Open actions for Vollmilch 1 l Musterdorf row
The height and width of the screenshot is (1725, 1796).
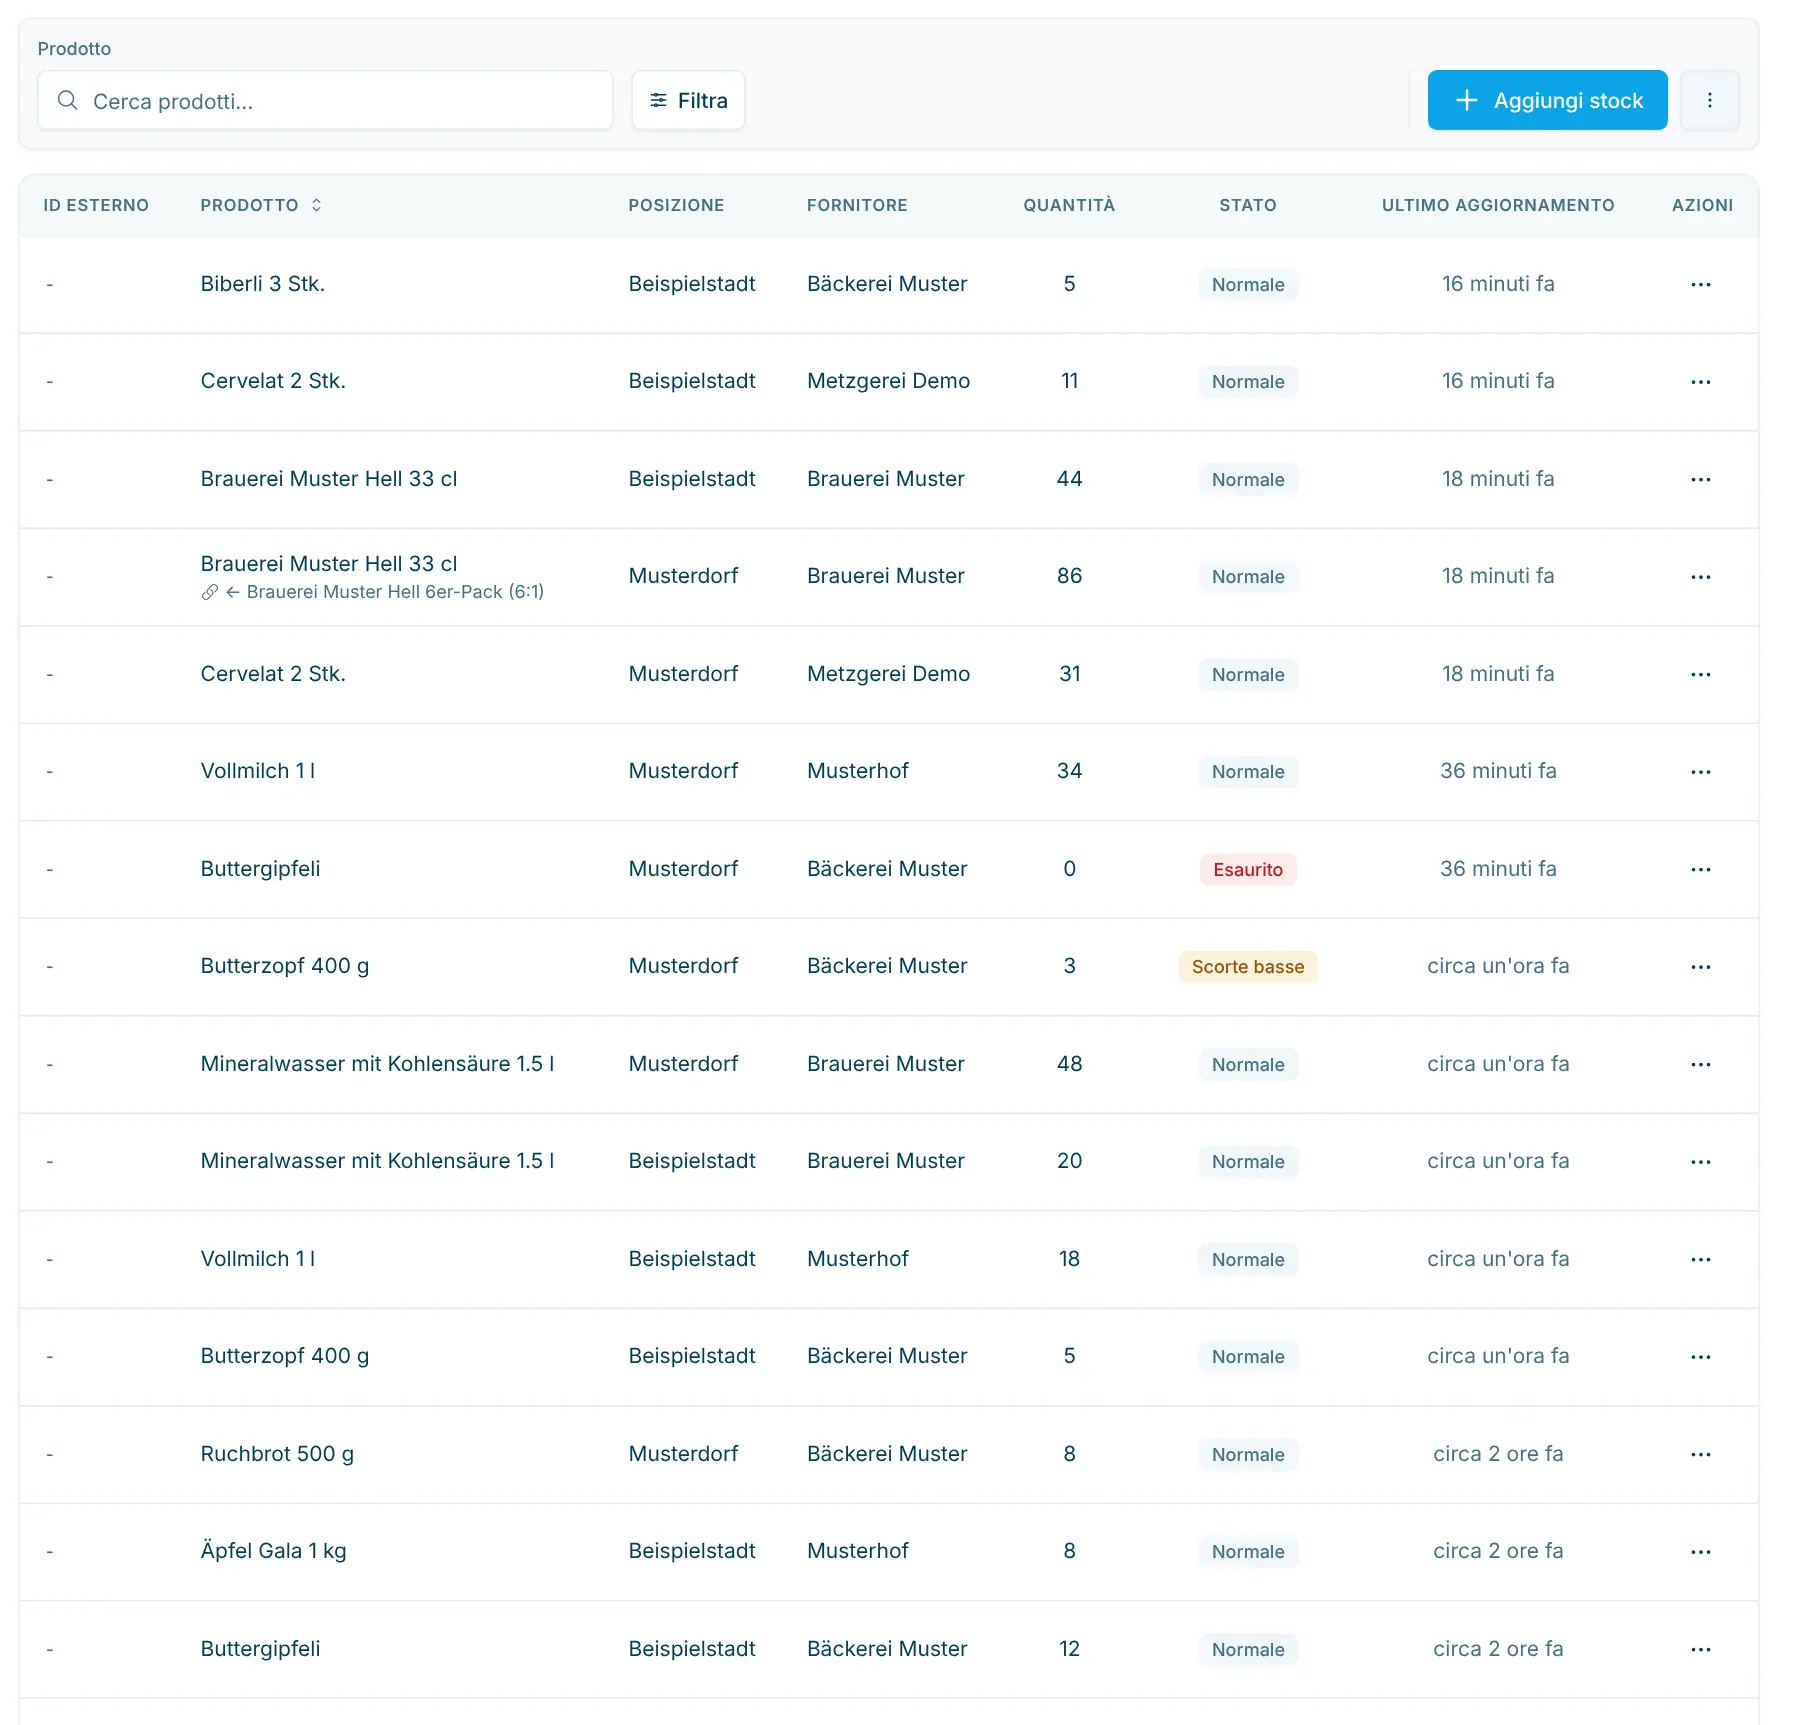(1700, 772)
